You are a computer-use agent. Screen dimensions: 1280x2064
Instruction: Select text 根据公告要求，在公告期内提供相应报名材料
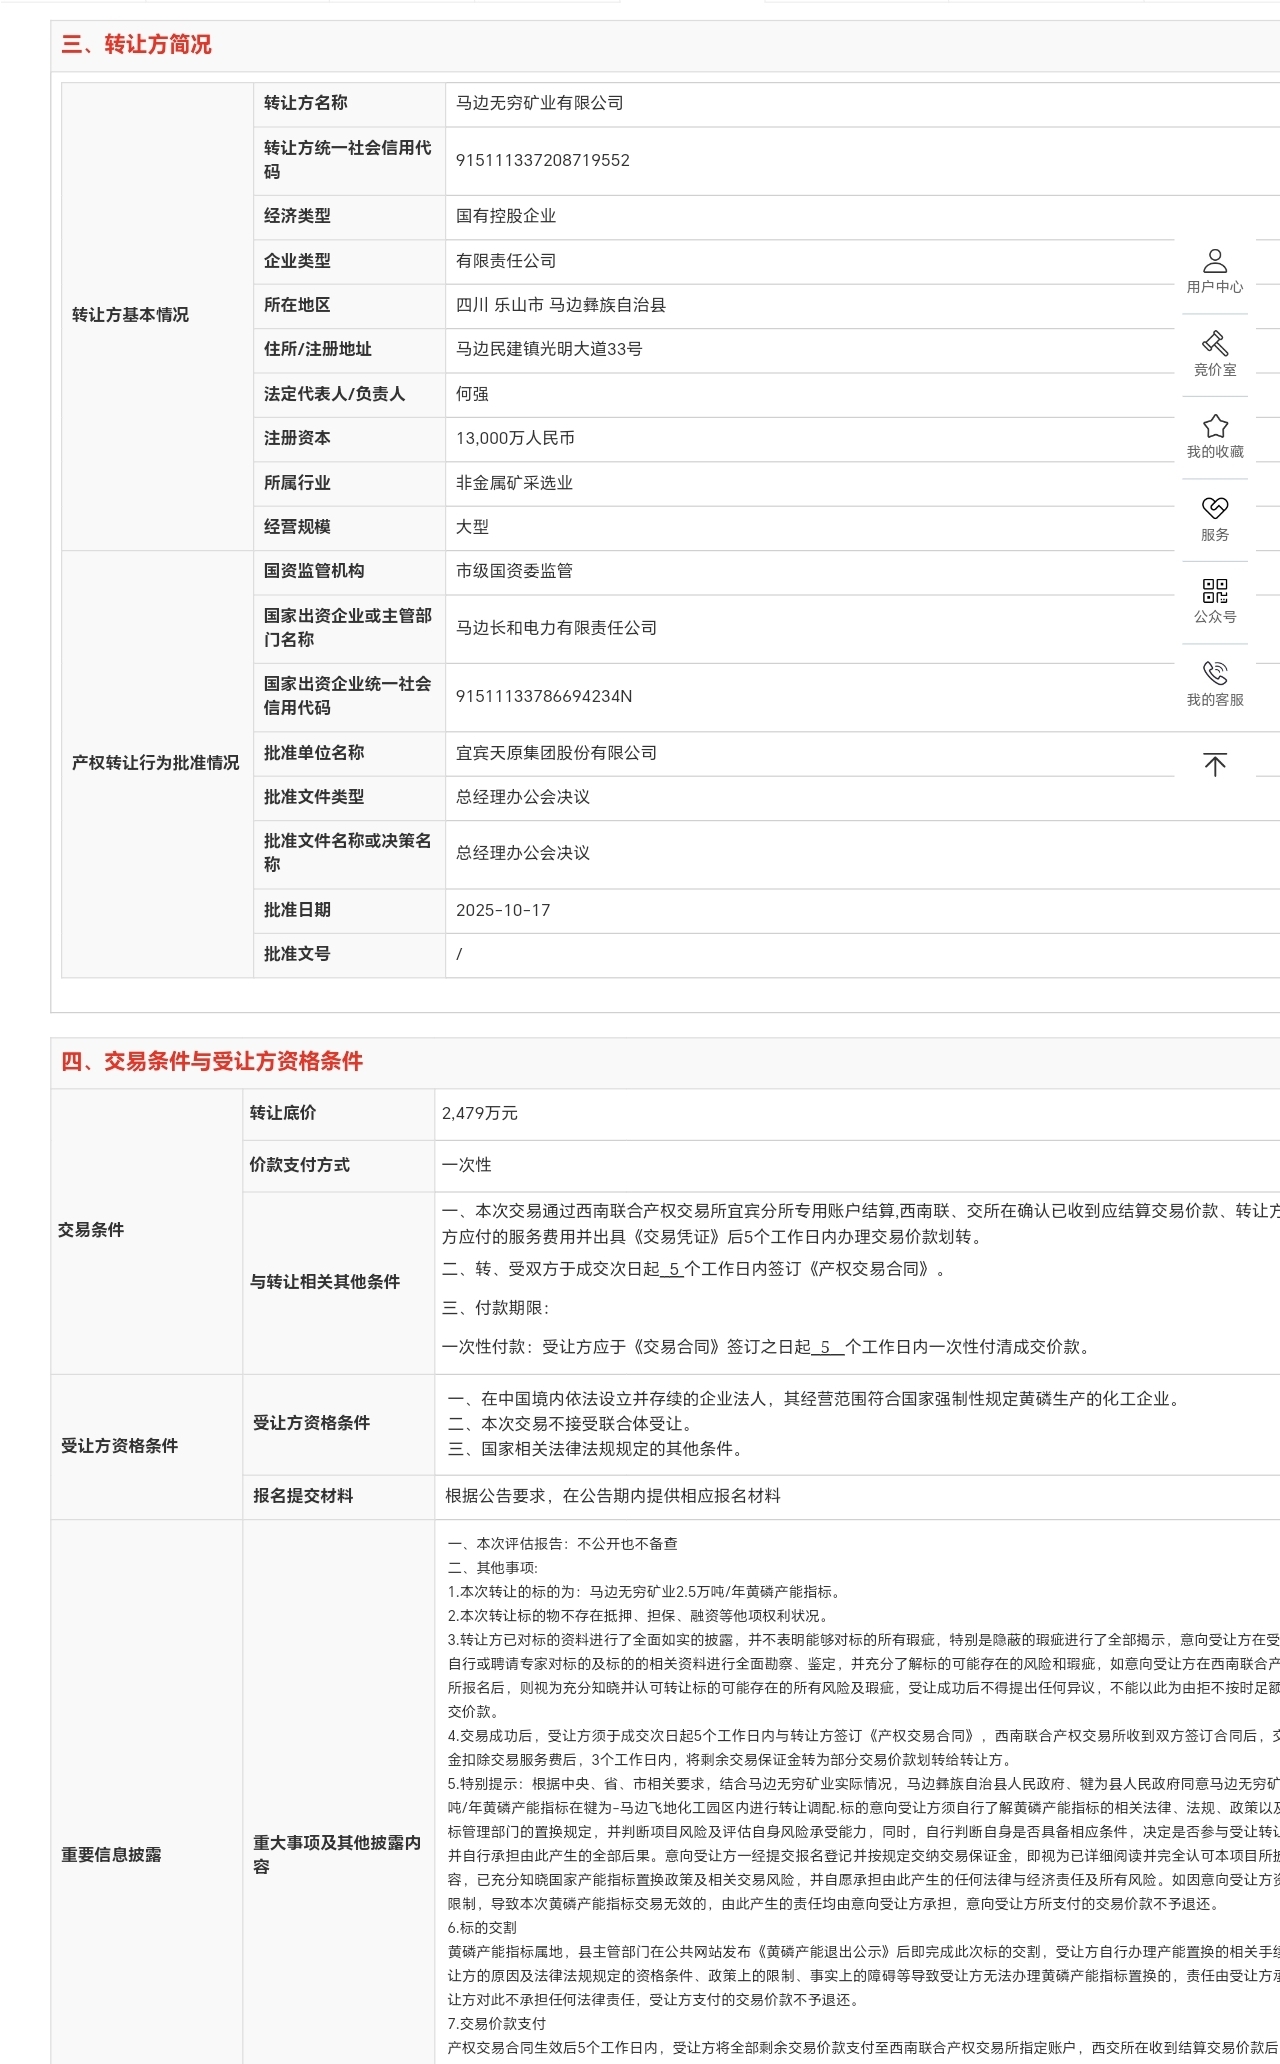pos(613,1496)
